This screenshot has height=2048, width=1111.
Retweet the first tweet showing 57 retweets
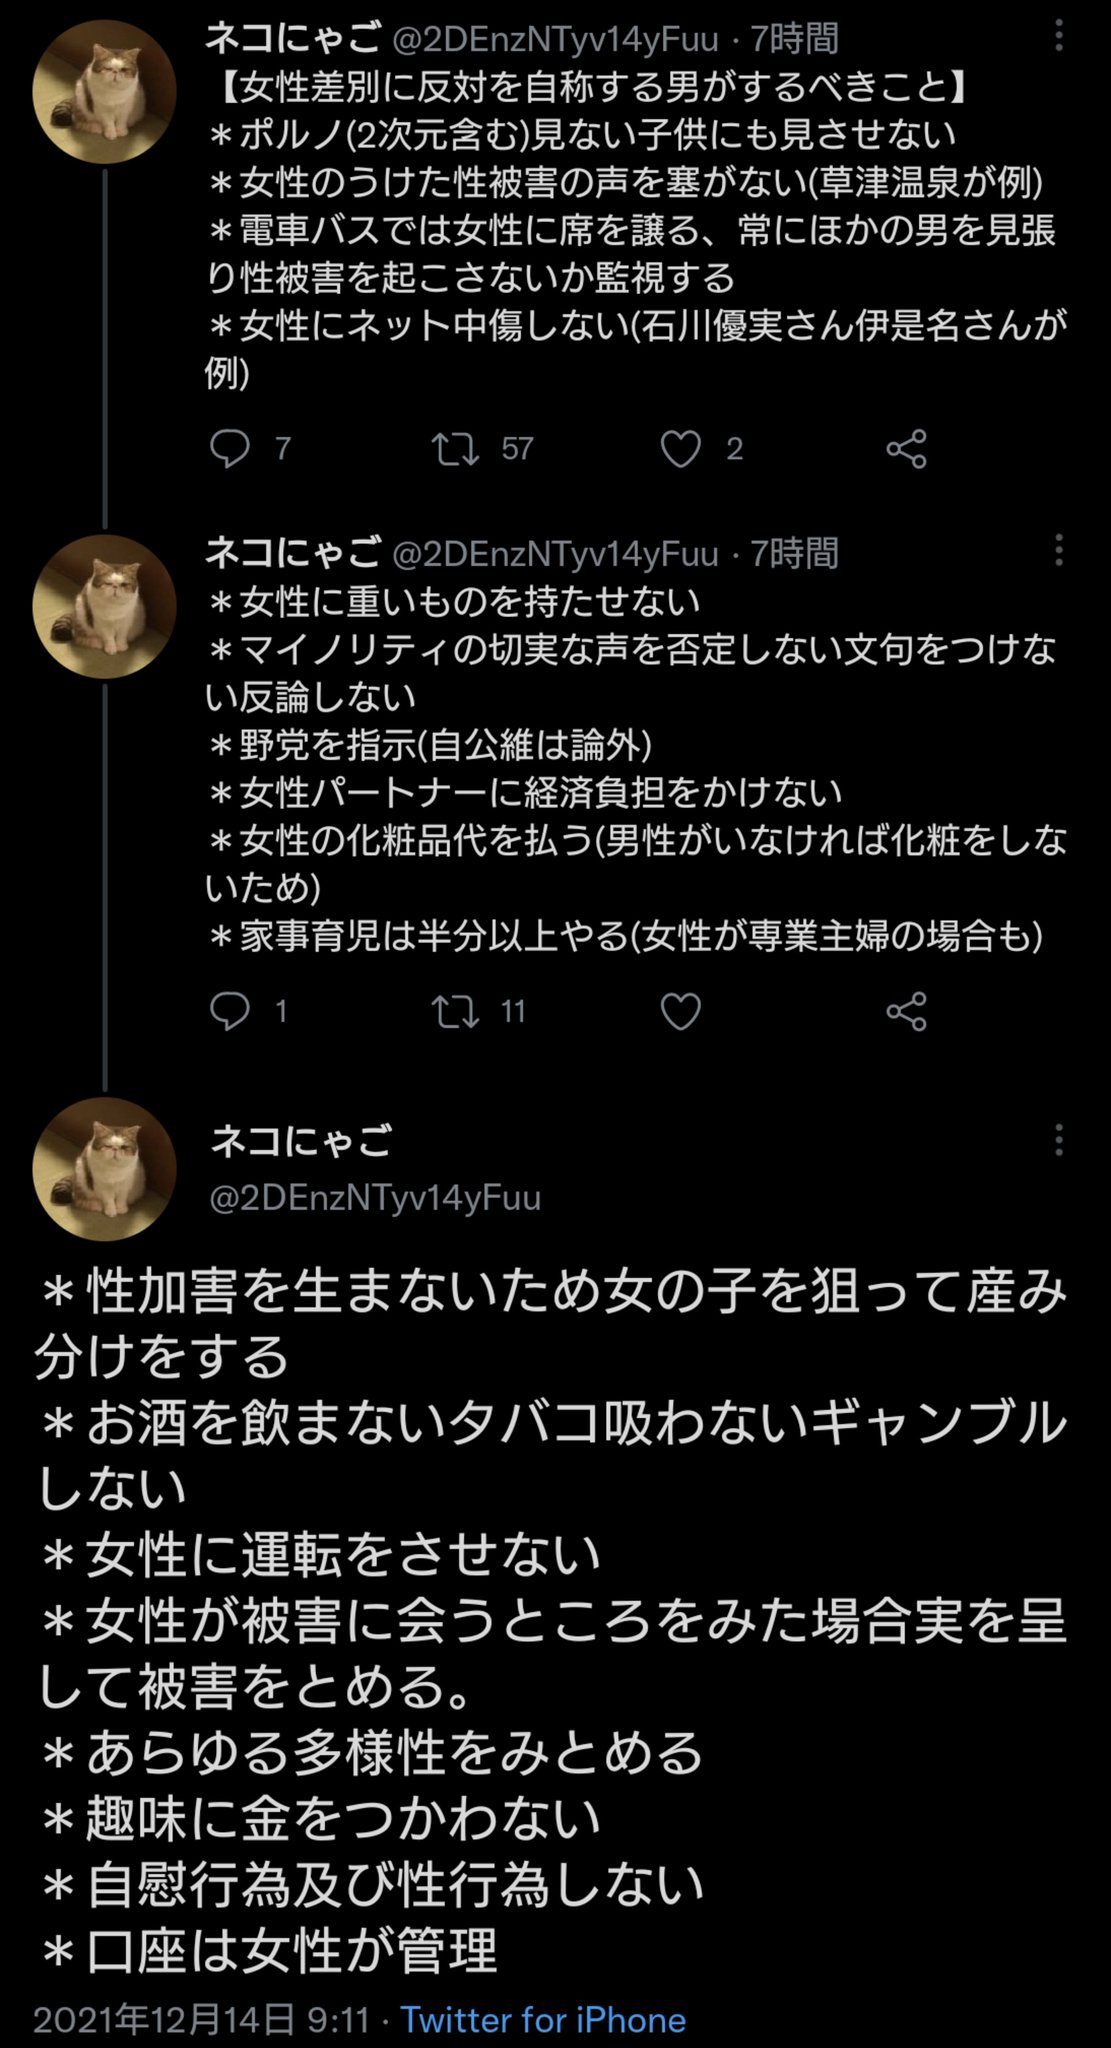click(x=455, y=449)
